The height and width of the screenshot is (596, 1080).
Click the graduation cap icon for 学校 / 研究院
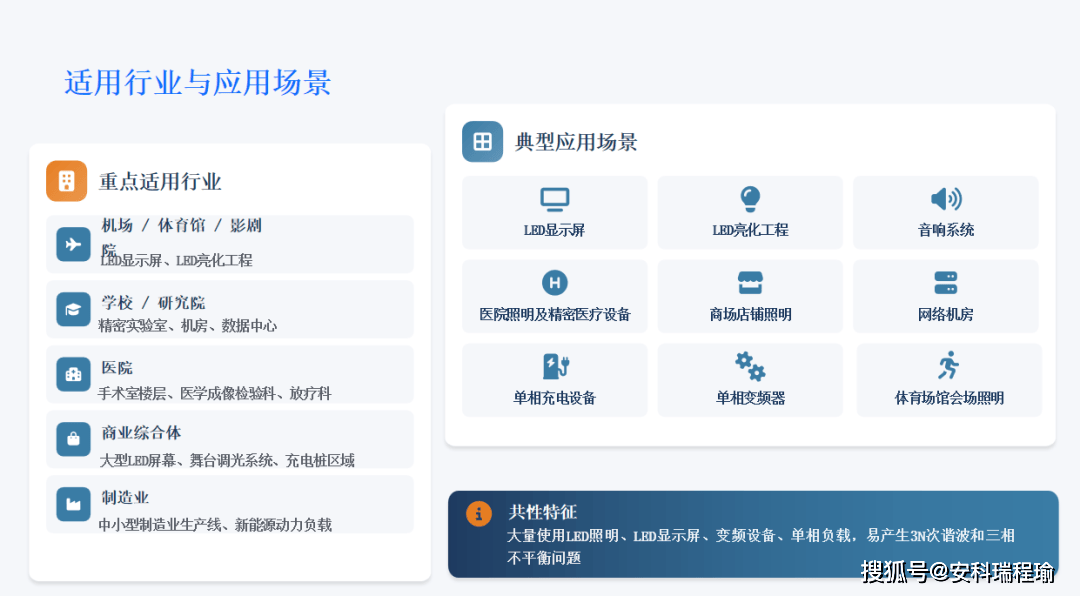73,309
